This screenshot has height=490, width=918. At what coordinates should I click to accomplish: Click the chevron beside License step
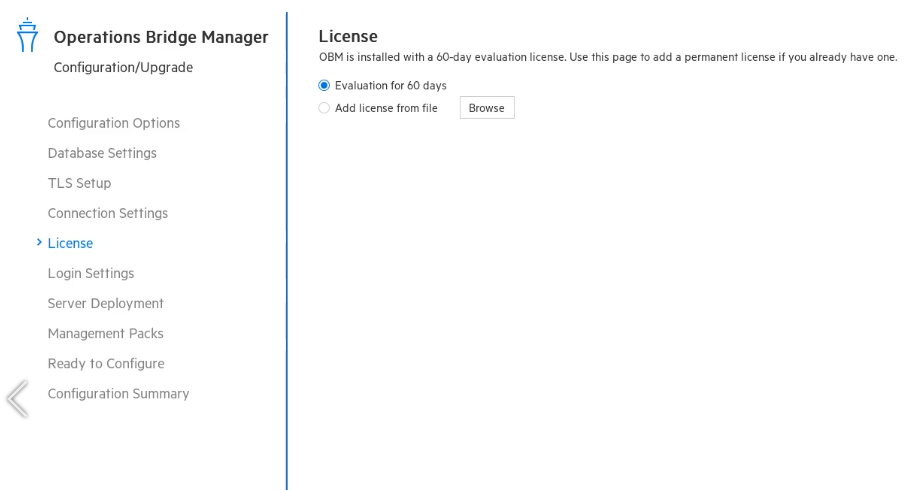click(39, 242)
